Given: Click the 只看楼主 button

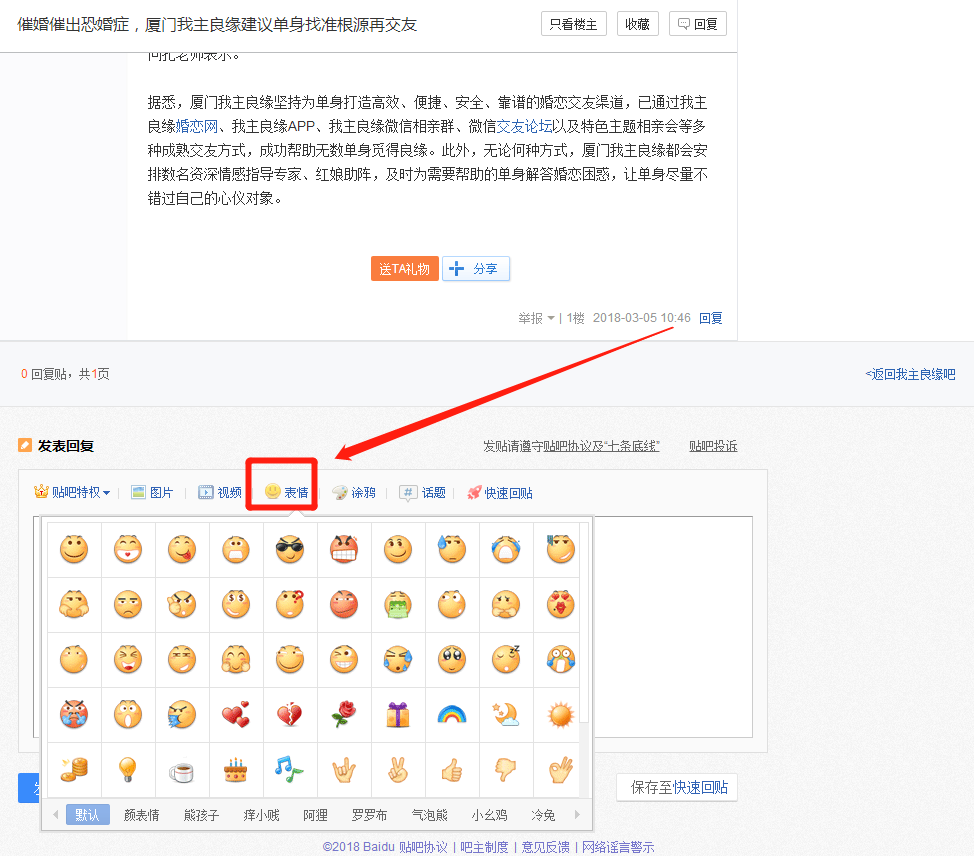Looking at the screenshot, I should click(573, 24).
